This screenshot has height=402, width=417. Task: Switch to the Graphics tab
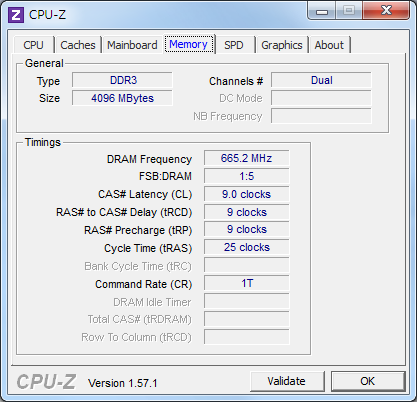pos(282,45)
